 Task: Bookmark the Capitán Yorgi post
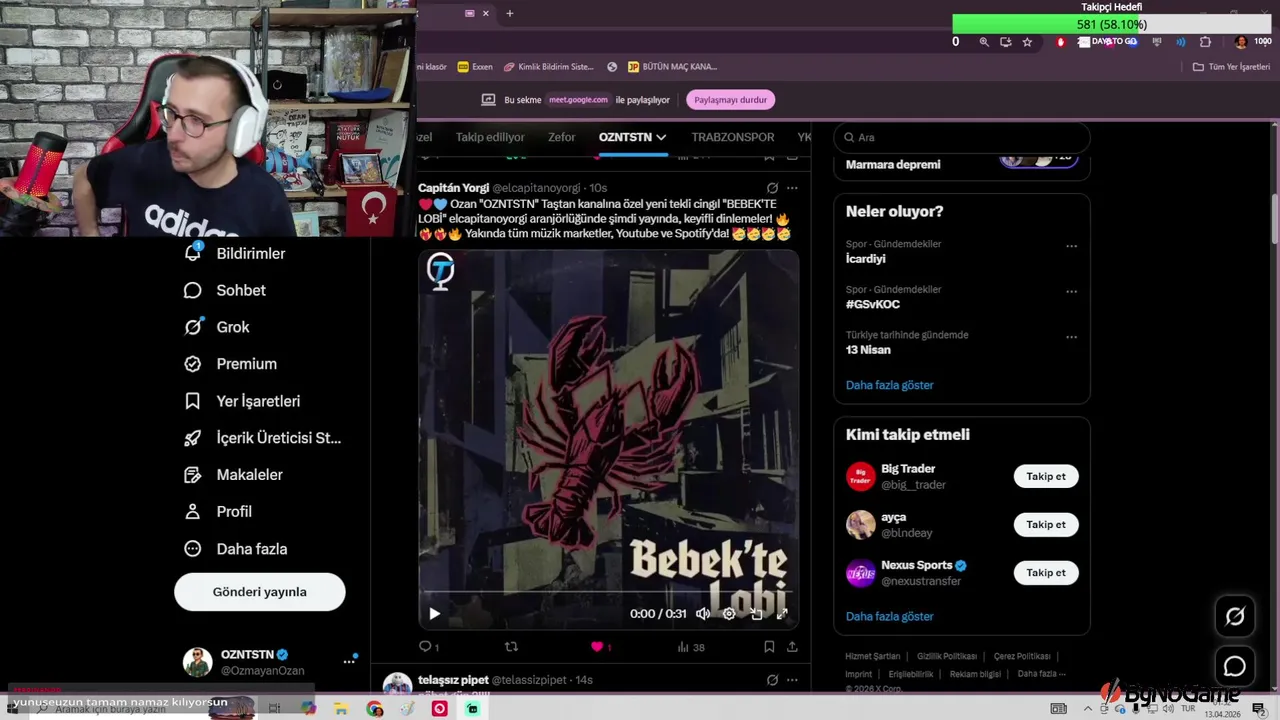tap(769, 647)
